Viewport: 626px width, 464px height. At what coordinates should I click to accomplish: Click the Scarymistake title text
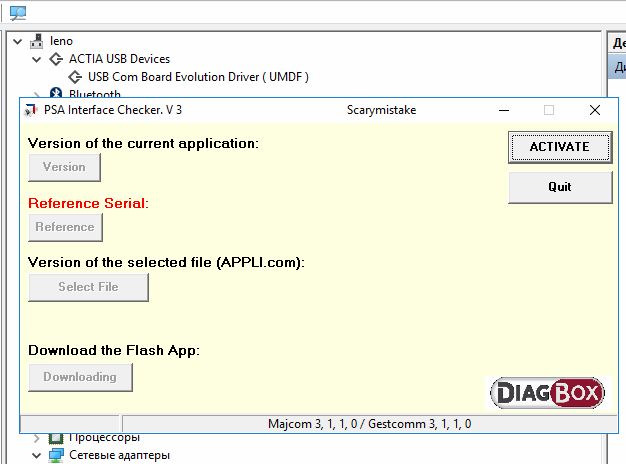[x=381, y=110]
